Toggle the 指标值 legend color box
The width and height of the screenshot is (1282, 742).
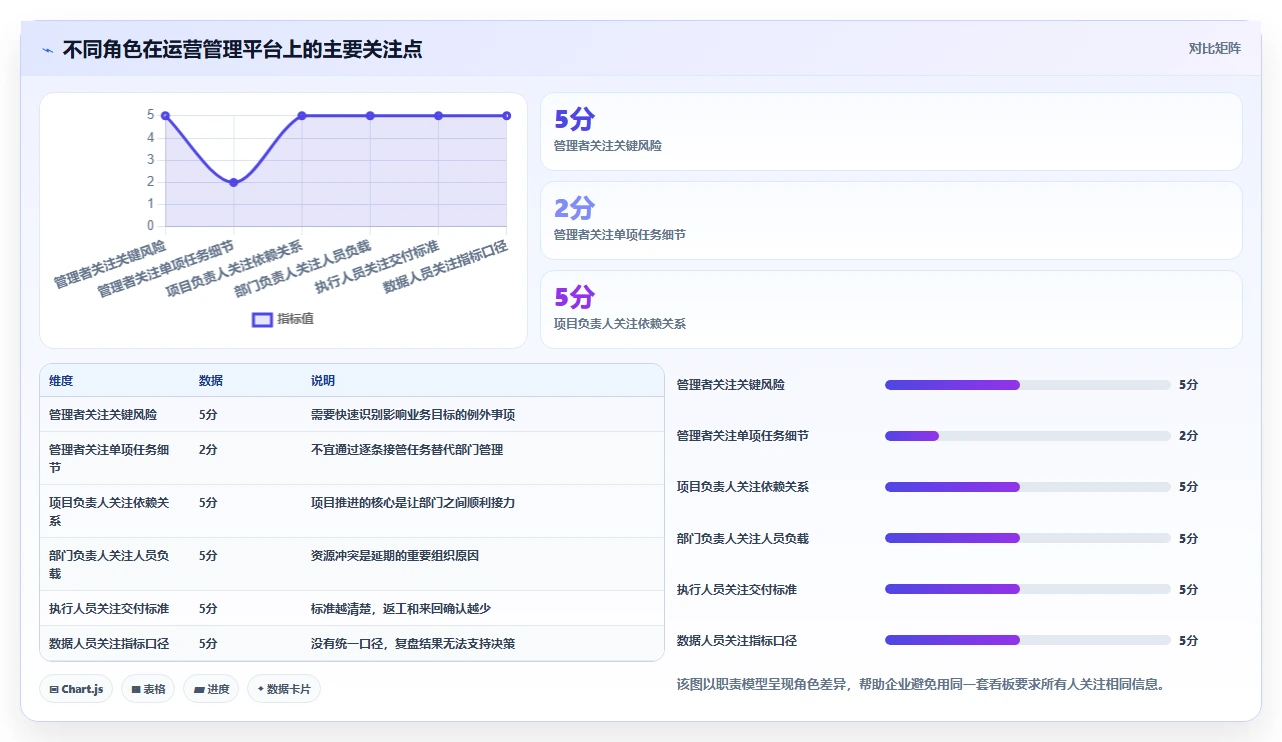pyautogui.click(x=262, y=319)
